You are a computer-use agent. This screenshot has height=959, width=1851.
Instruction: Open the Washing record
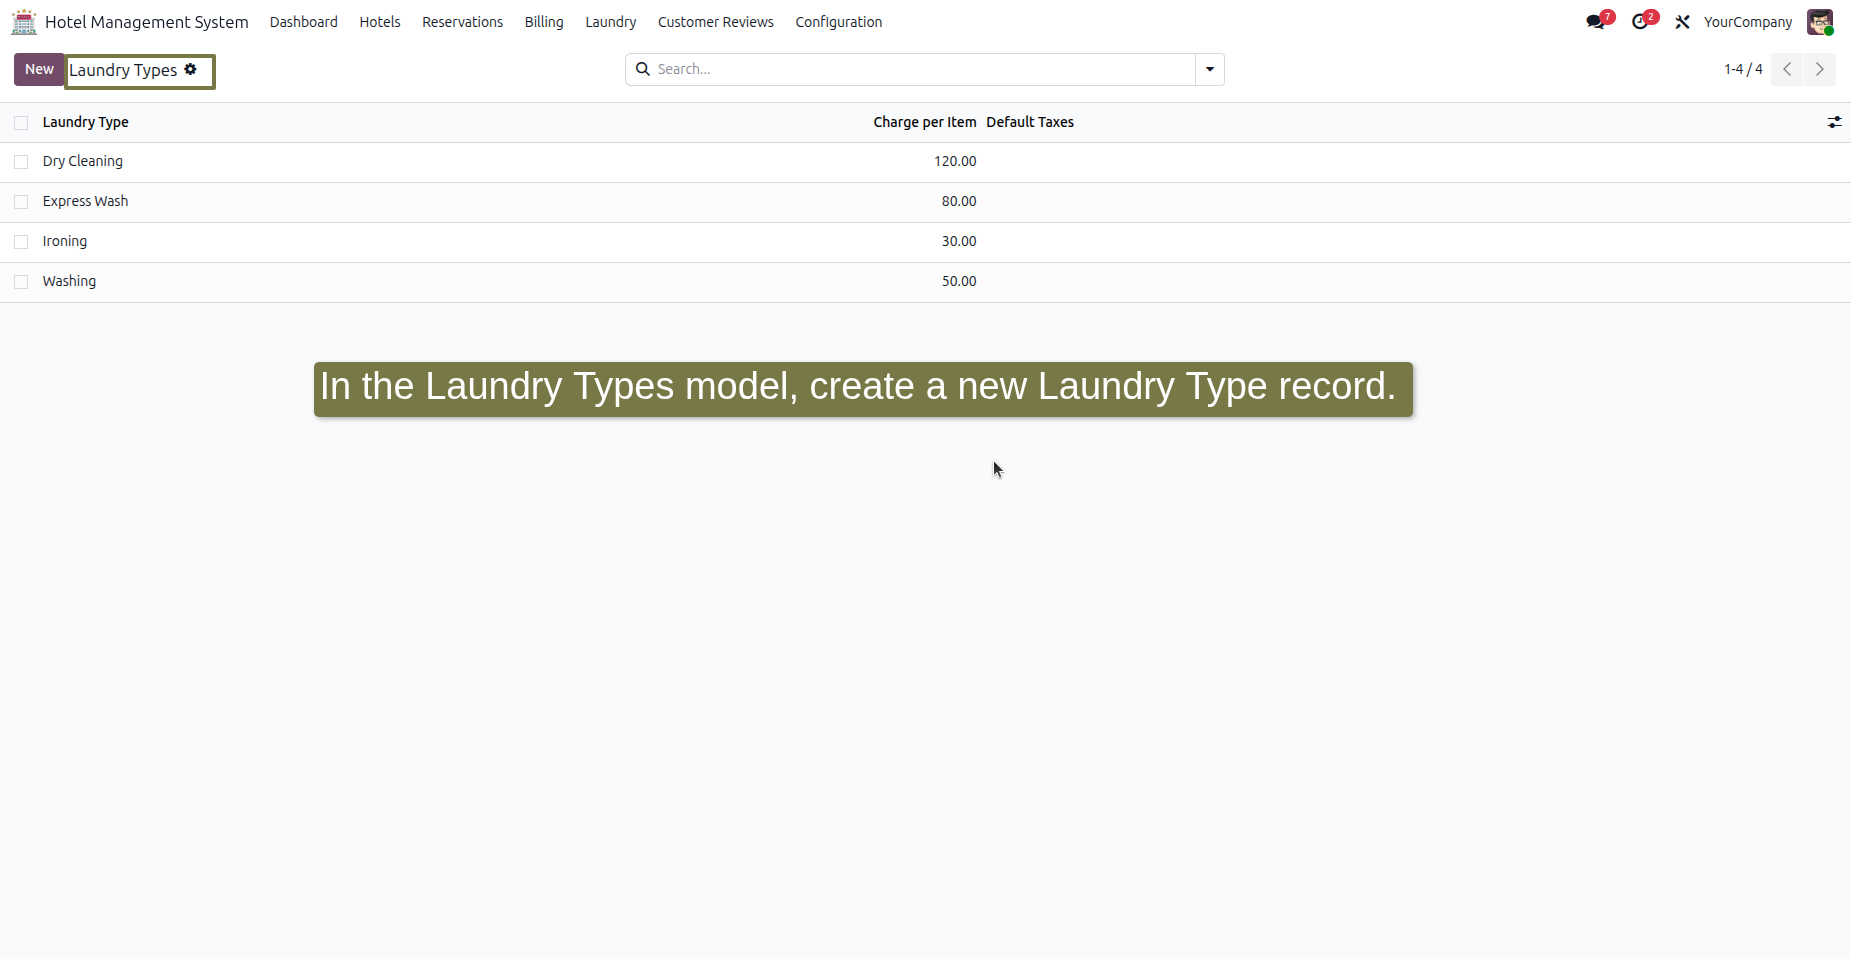[70, 281]
